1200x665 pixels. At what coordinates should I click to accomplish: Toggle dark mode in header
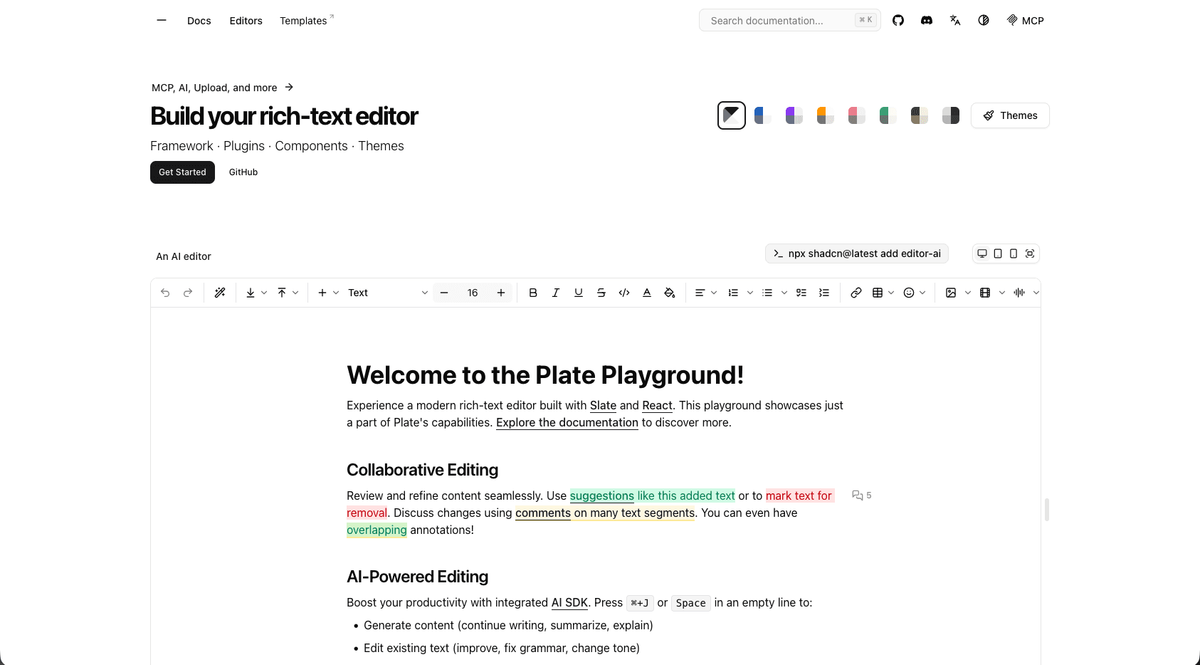point(984,20)
